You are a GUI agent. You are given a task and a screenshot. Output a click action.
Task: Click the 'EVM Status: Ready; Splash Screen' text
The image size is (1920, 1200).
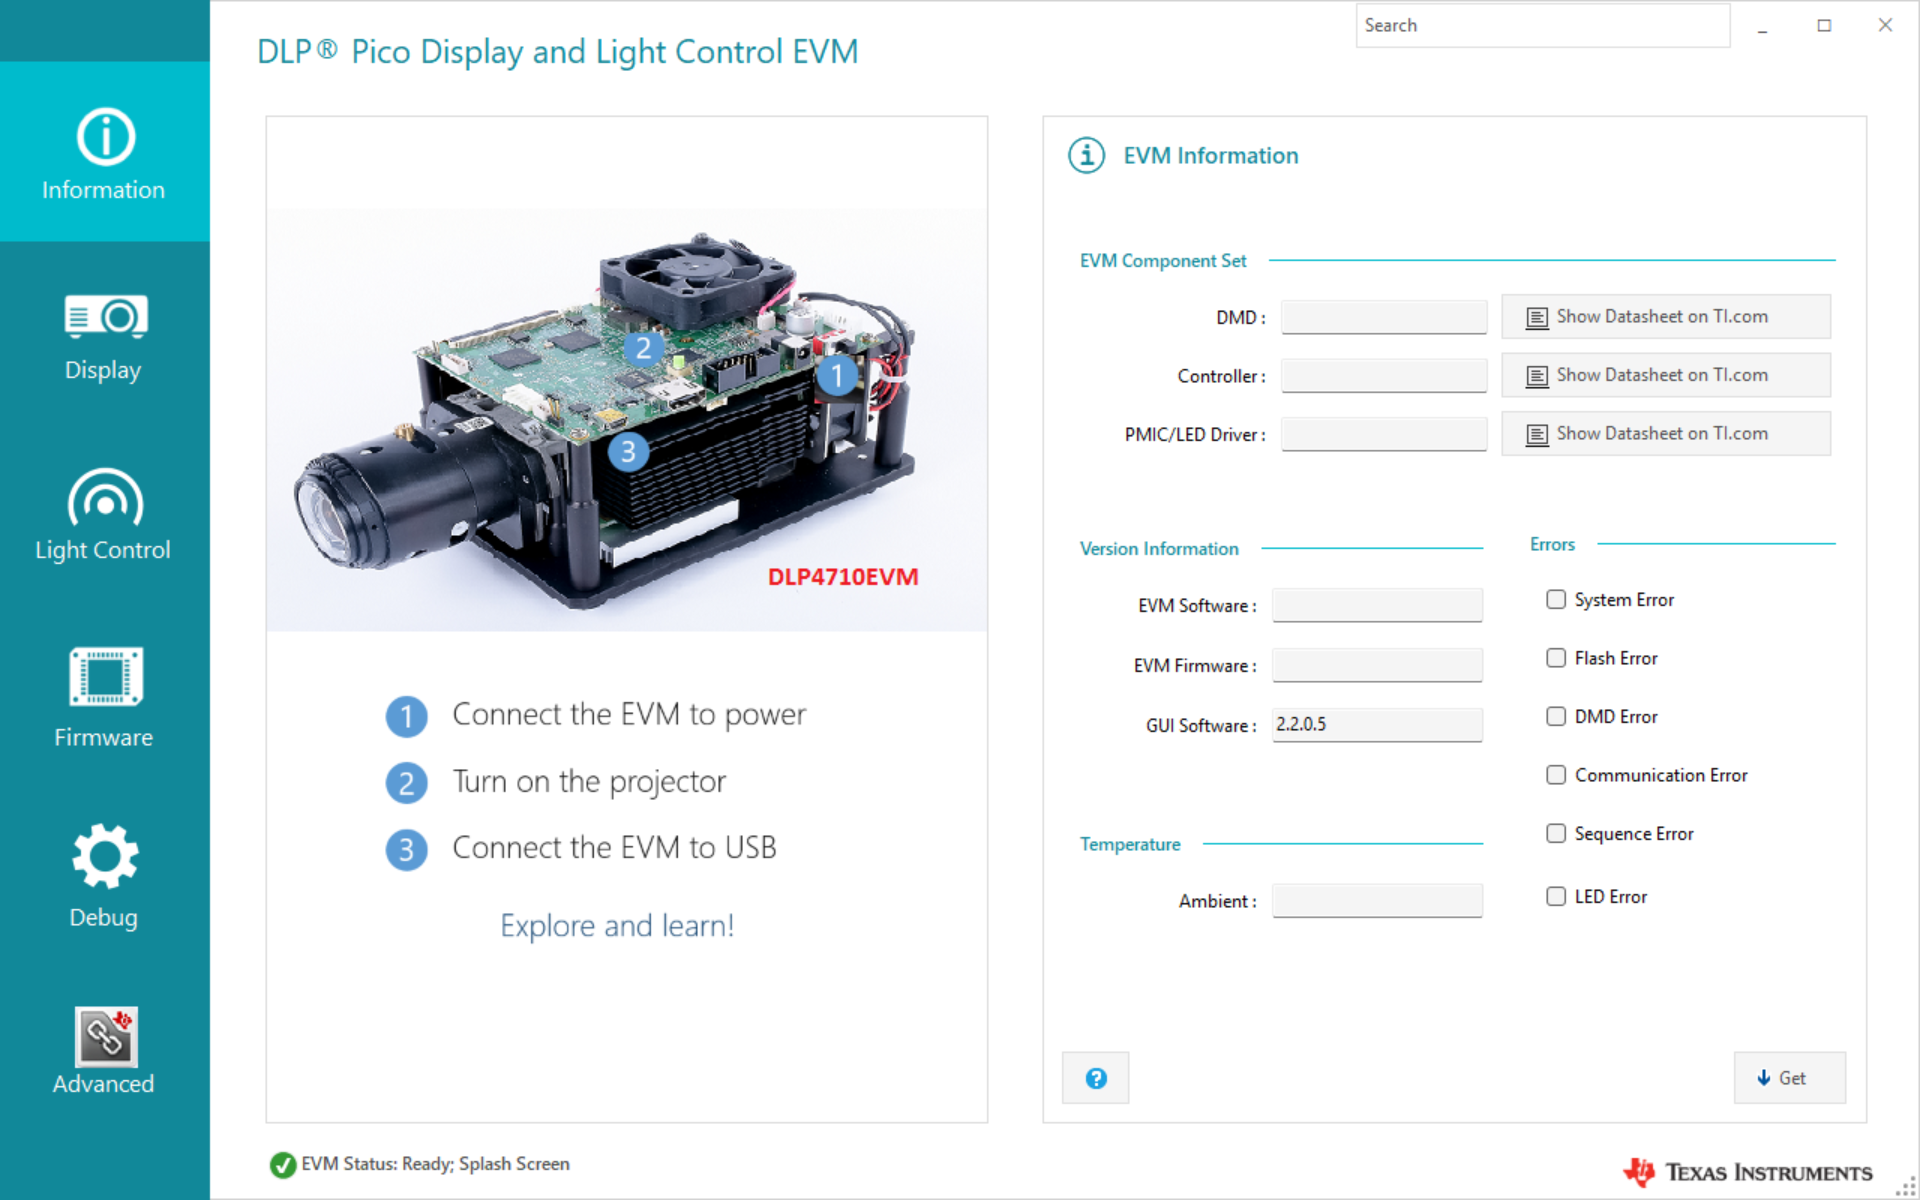436,1164
